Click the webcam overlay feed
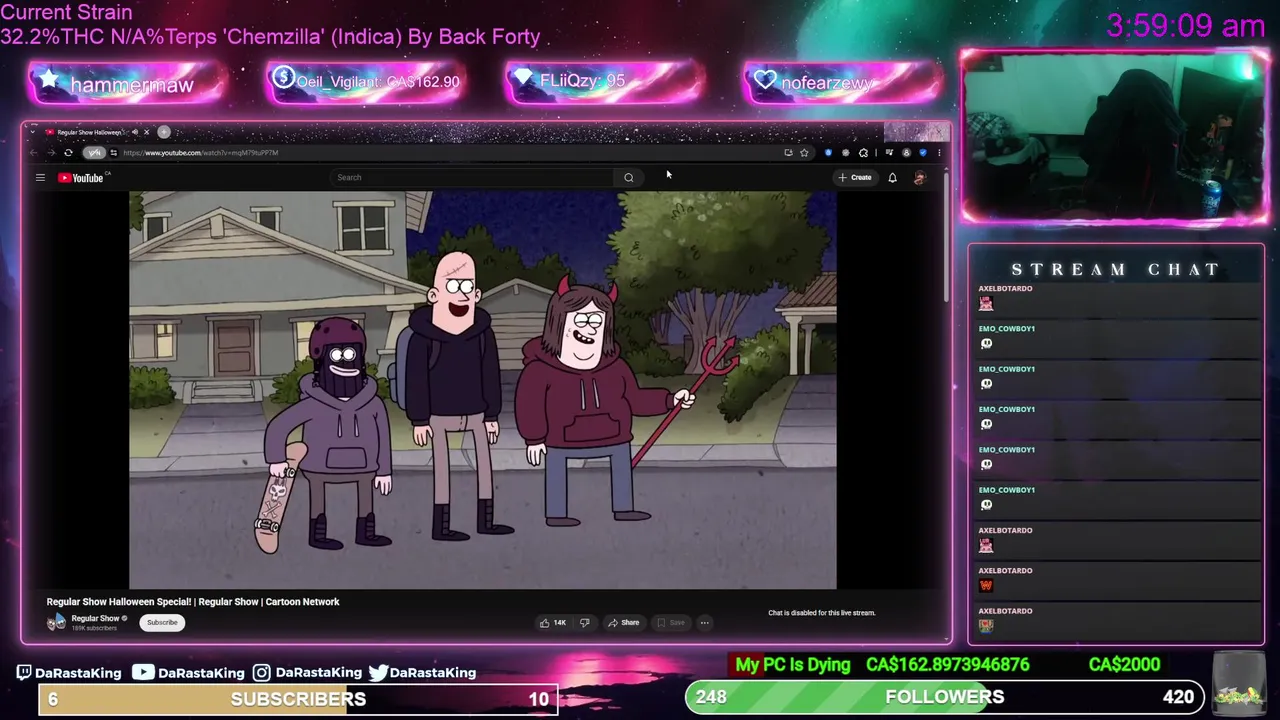 pos(1115,137)
